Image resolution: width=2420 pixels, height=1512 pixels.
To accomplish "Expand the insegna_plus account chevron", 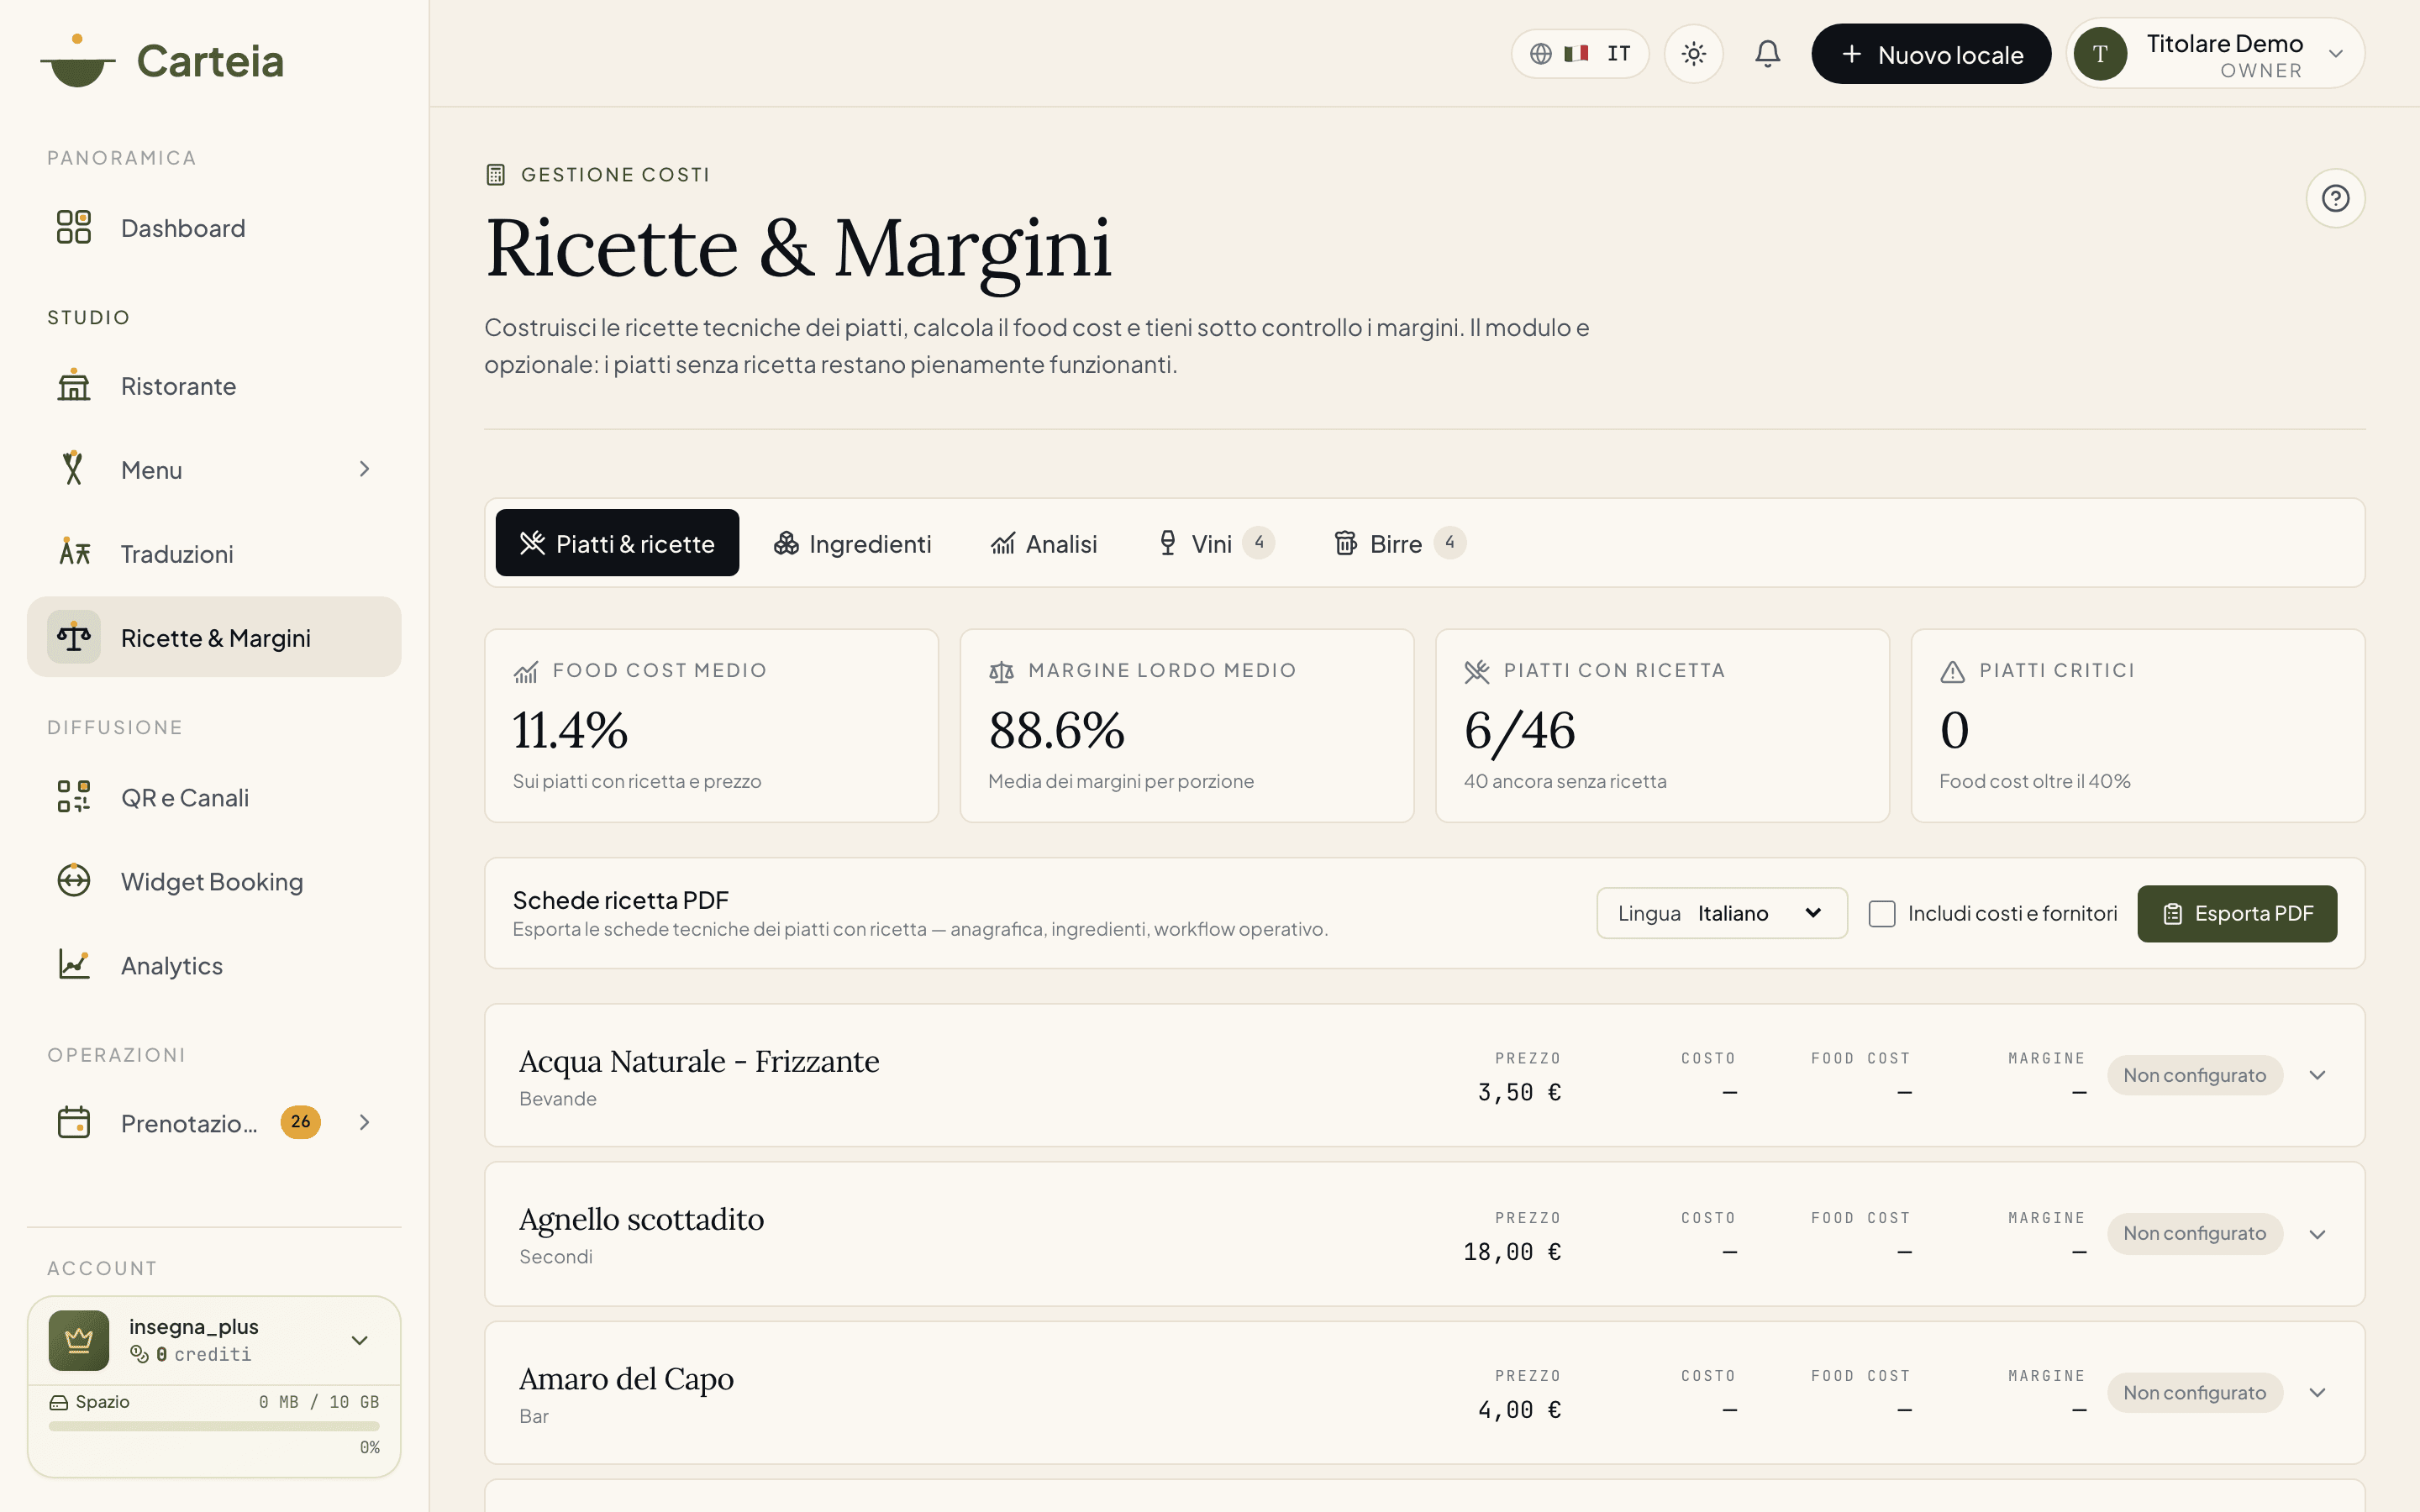I will coord(360,1340).
